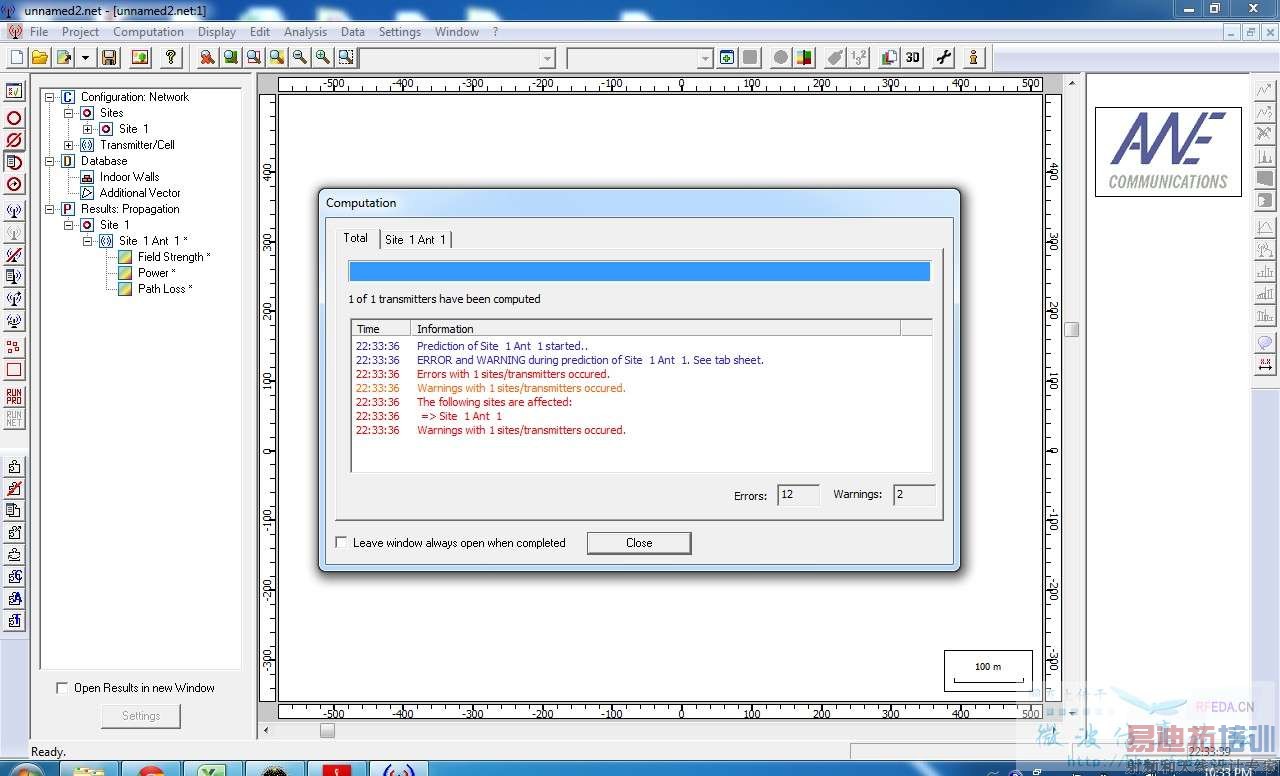
Task: Open the Computation menu
Action: click(148, 32)
